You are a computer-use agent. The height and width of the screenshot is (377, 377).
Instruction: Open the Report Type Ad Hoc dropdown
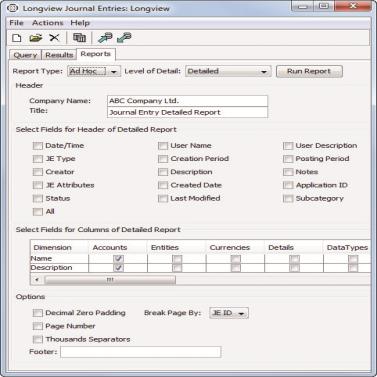point(94,71)
